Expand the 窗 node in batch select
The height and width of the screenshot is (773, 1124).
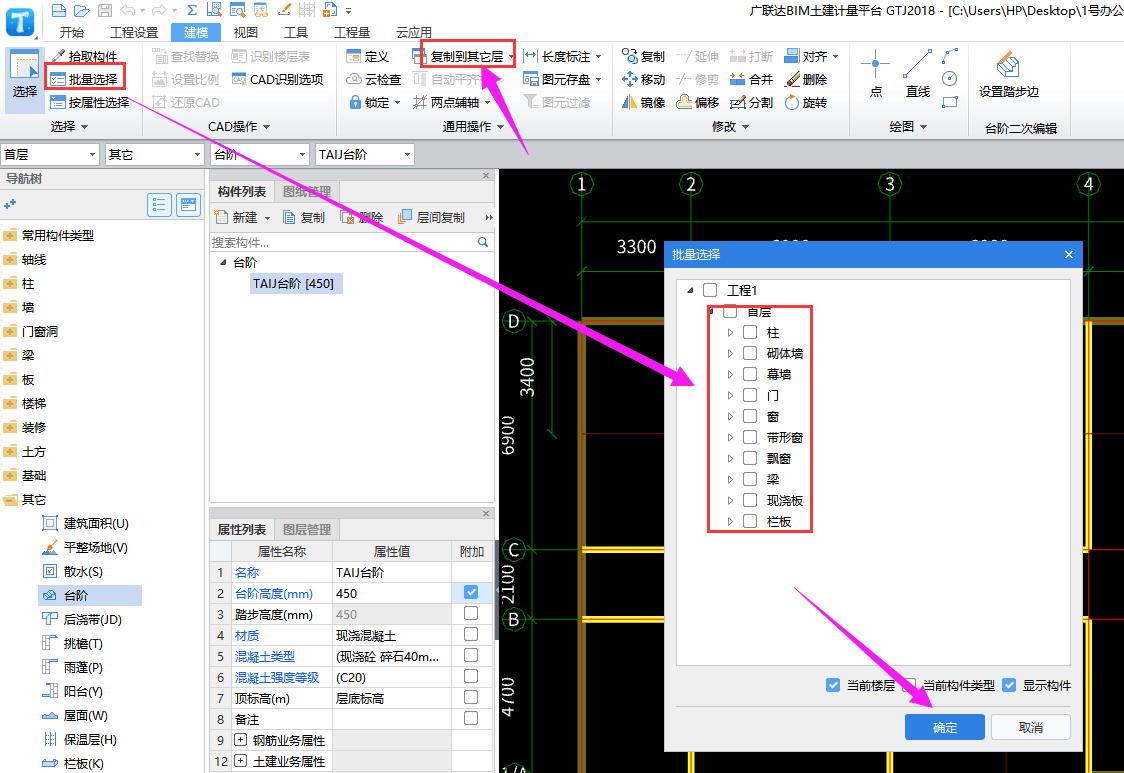pos(730,416)
